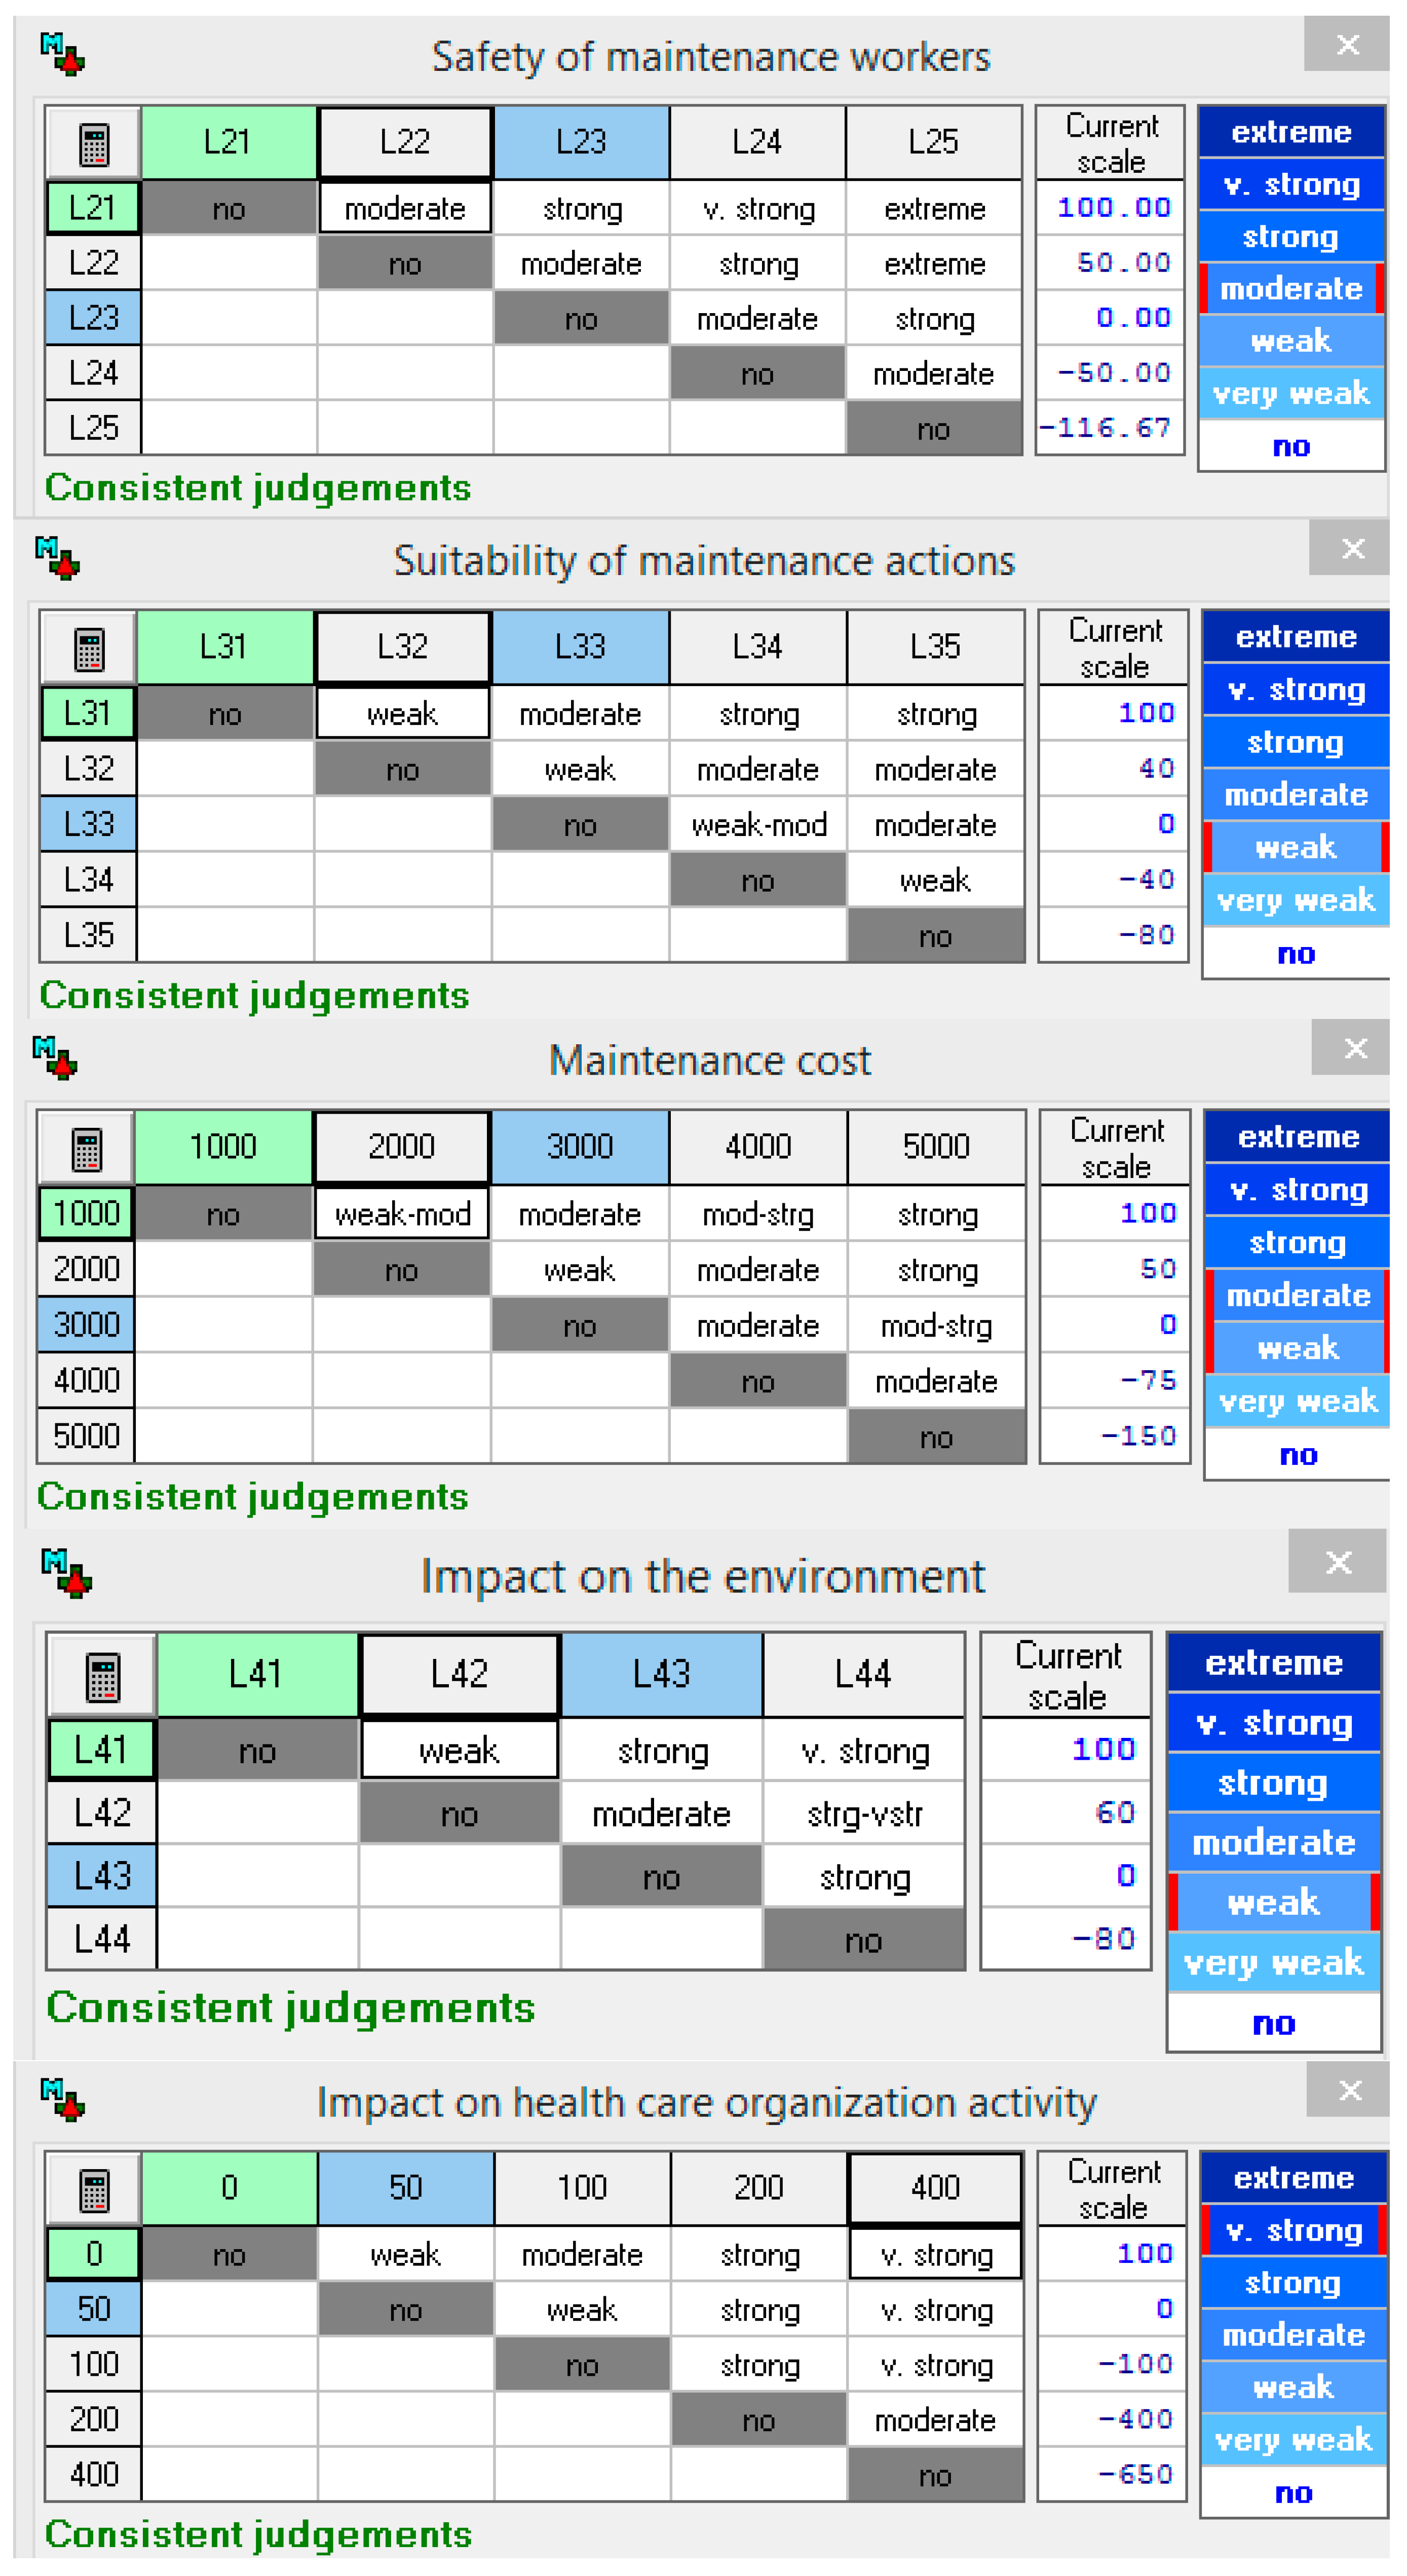Image resolution: width=1407 pixels, height=2576 pixels.
Task: Click M-MACBETH icon beside Maintenance cost title
Action: click(x=55, y=1058)
